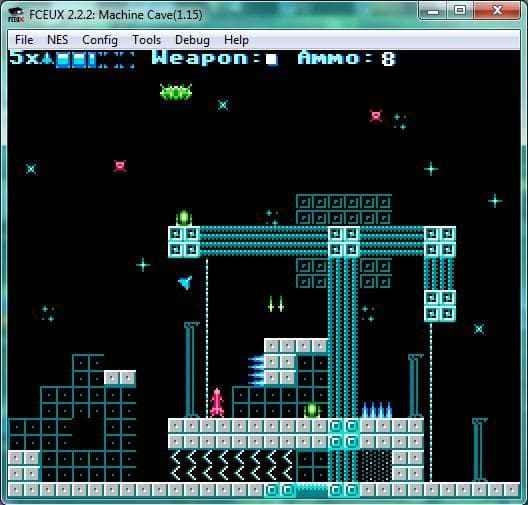Open the Help menu
528x505 pixels.
[236, 40]
